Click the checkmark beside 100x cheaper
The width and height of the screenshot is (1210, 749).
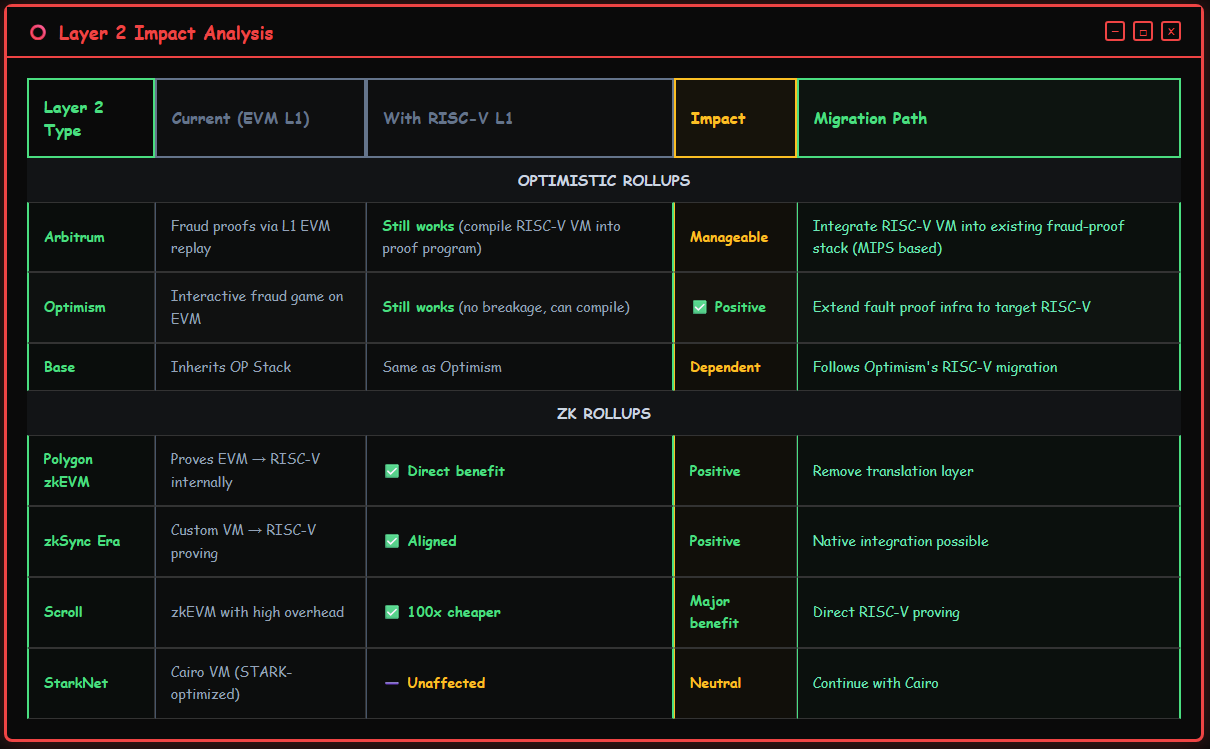click(x=392, y=612)
